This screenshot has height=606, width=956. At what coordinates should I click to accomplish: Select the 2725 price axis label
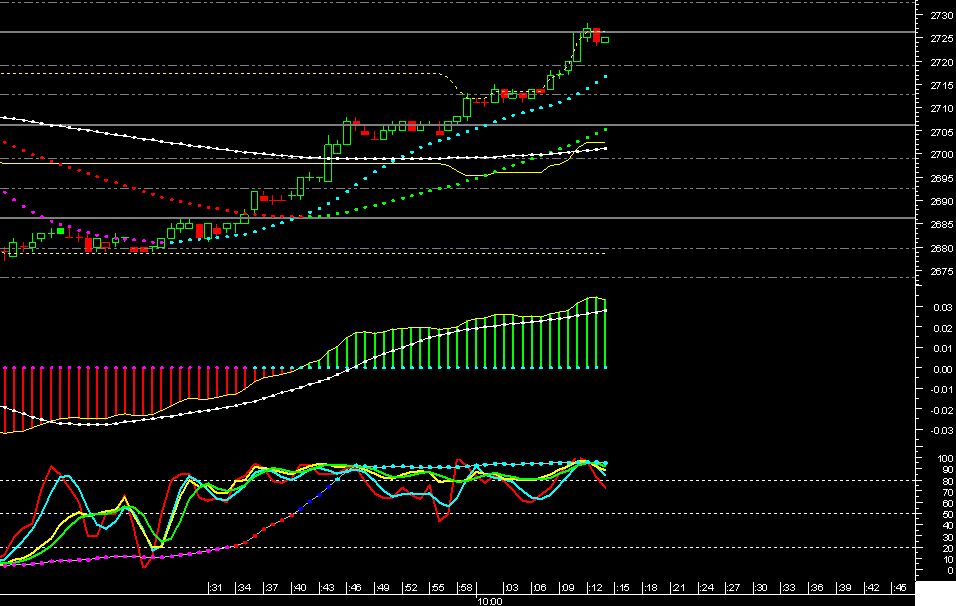(x=941, y=38)
